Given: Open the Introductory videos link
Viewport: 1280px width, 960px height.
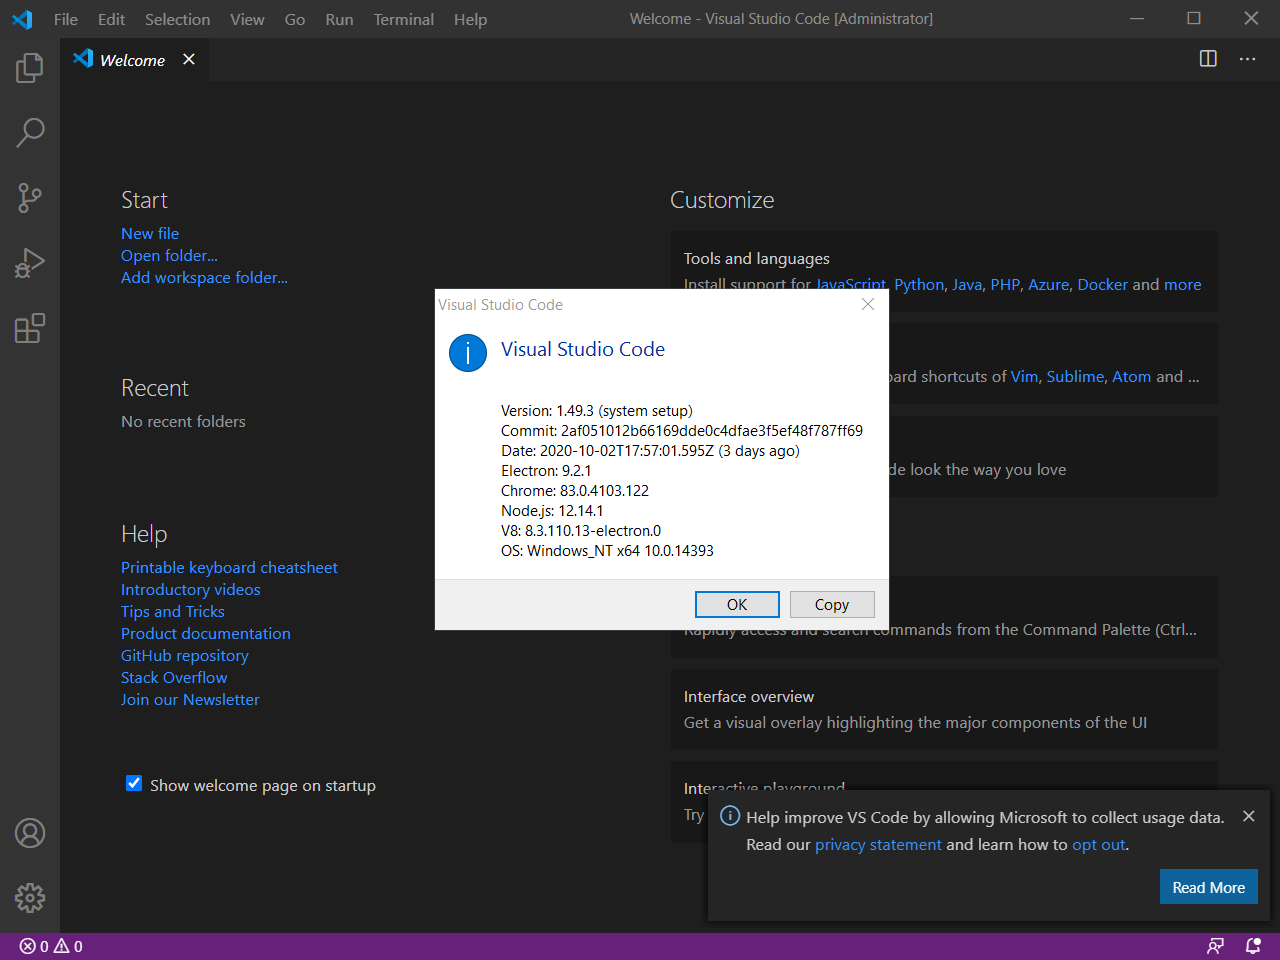Looking at the screenshot, I should tap(190, 589).
